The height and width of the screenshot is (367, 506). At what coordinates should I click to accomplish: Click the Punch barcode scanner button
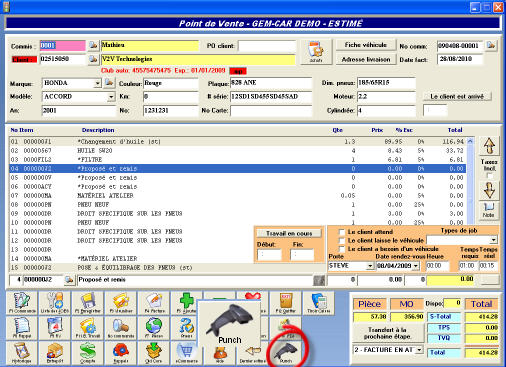coord(286,353)
